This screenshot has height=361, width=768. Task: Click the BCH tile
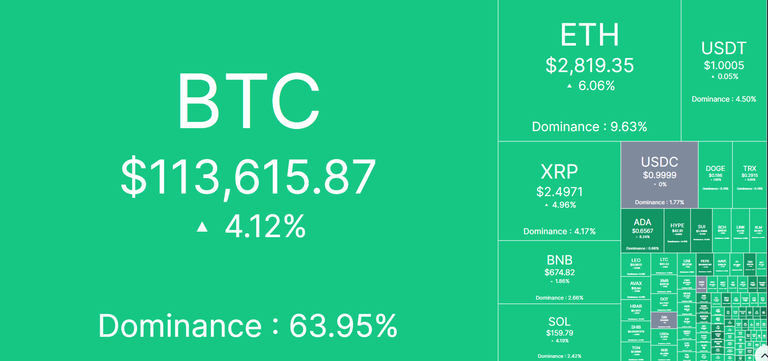[721, 231]
